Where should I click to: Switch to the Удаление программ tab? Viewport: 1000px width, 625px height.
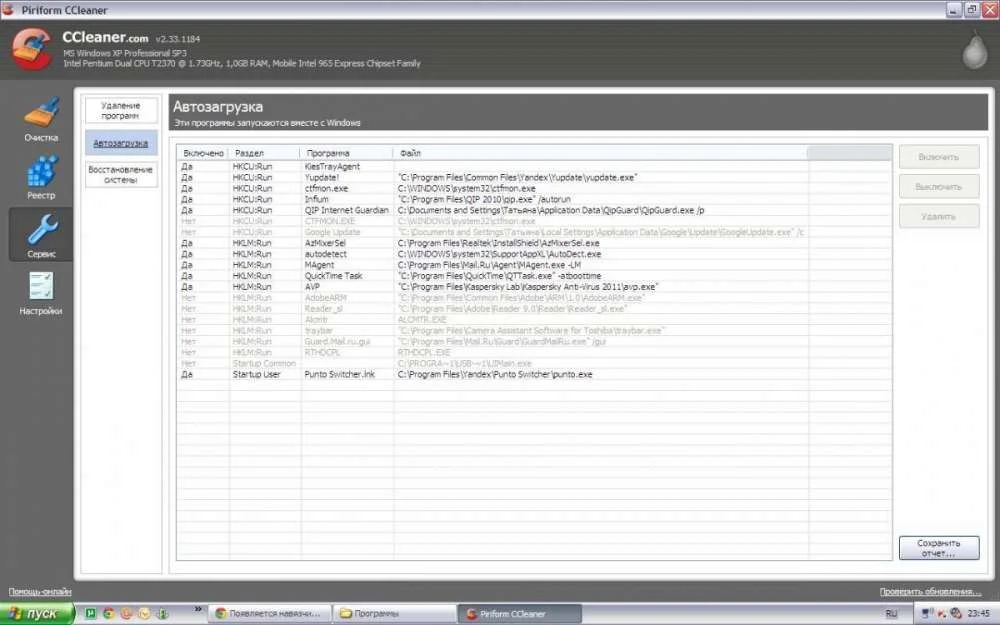(121, 110)
